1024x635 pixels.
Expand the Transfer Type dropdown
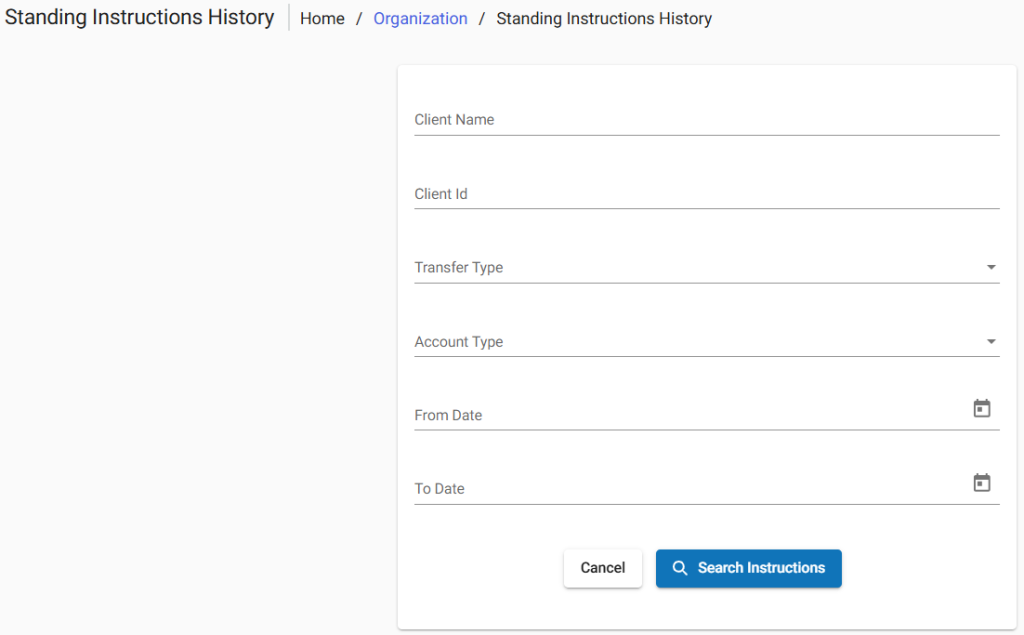click(x=707, y=267)
